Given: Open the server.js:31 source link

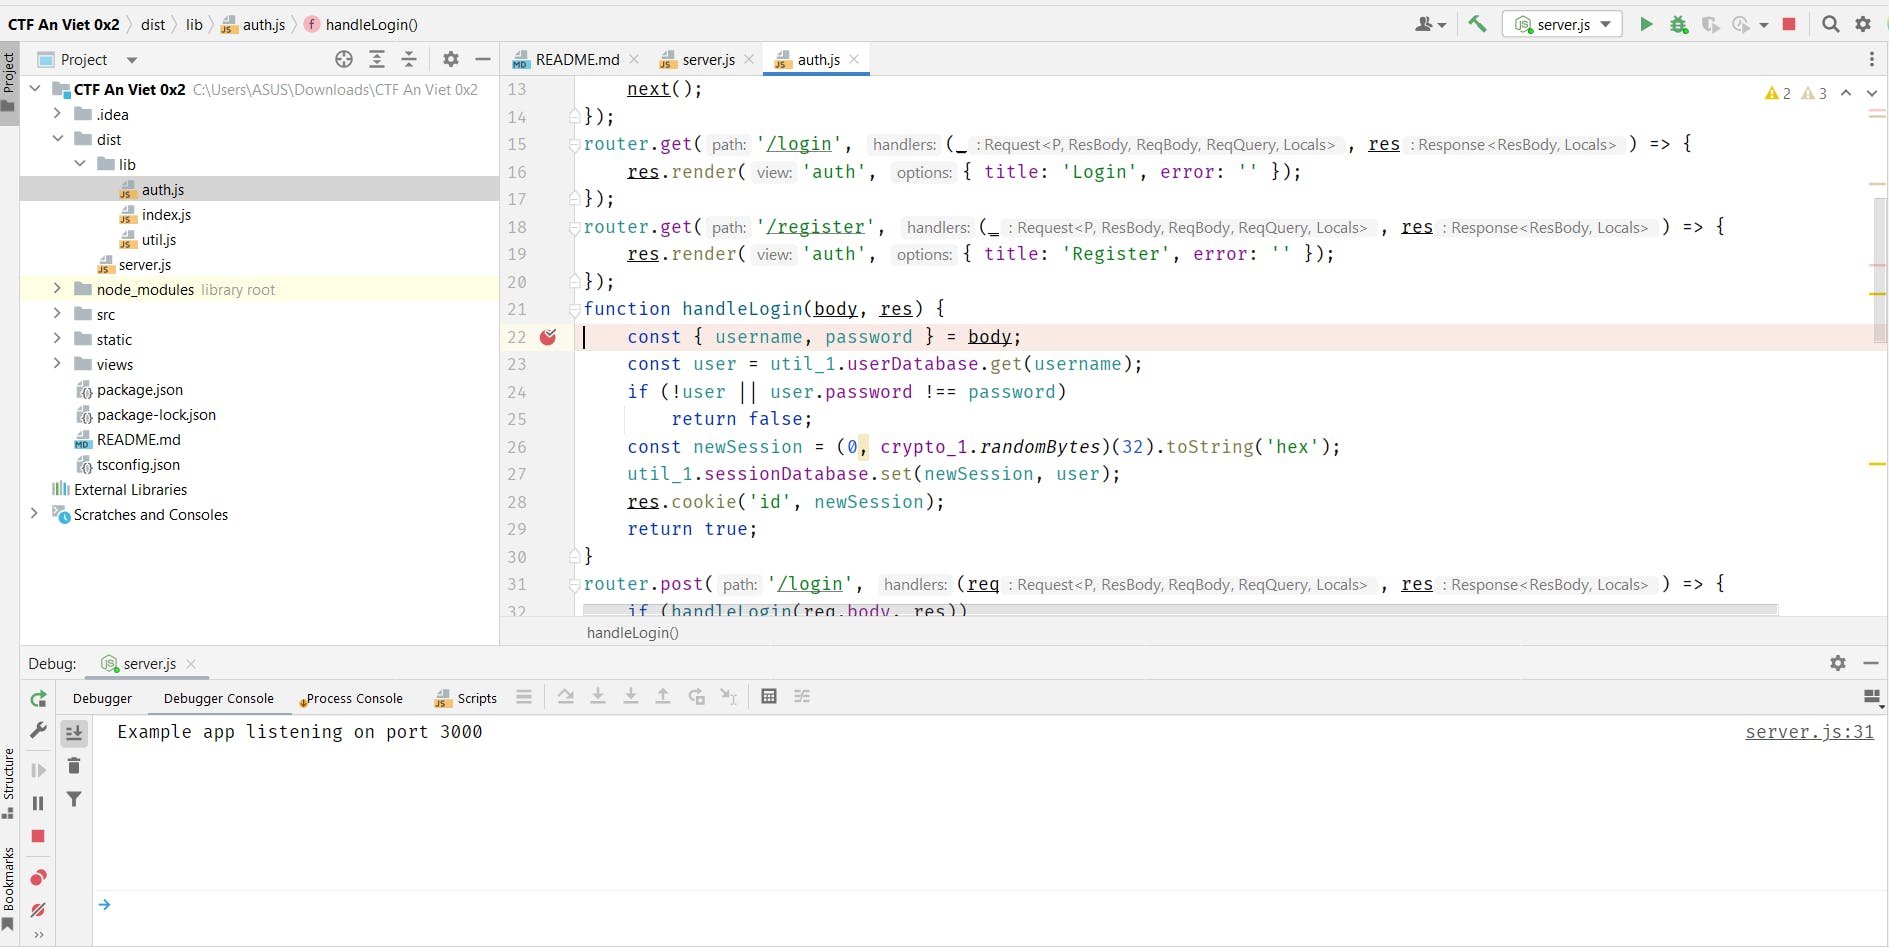Looking at the screenshot, I should coord(1809,732).
